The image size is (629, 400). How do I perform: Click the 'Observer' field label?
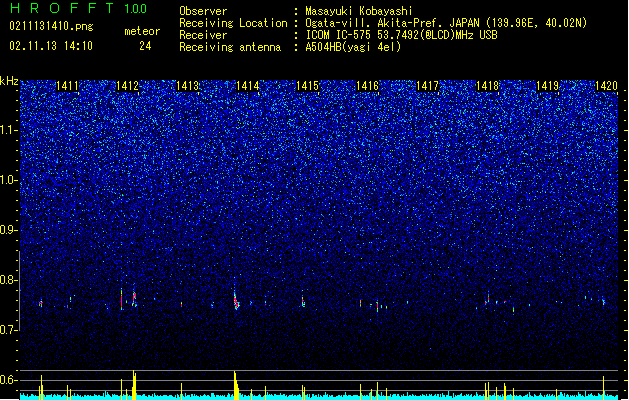click(203, 11)
